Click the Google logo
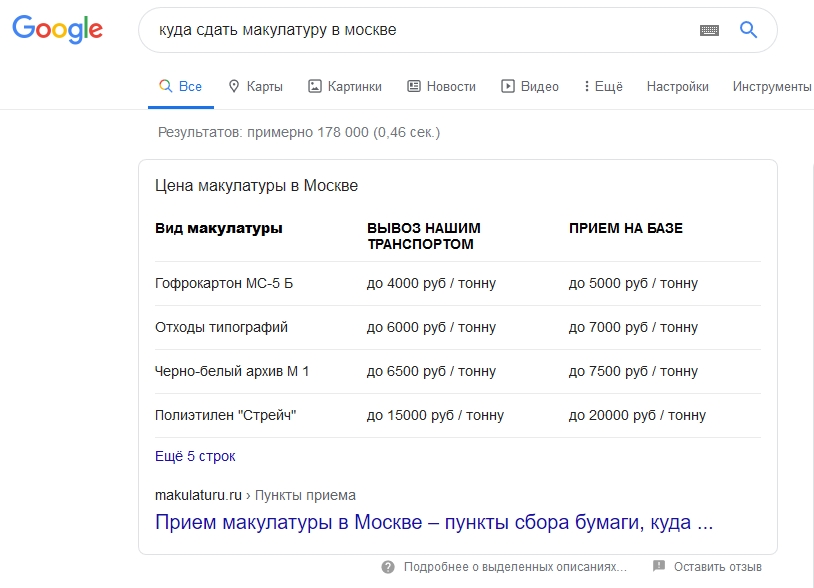The image size is (814, 588). point(58,29)
